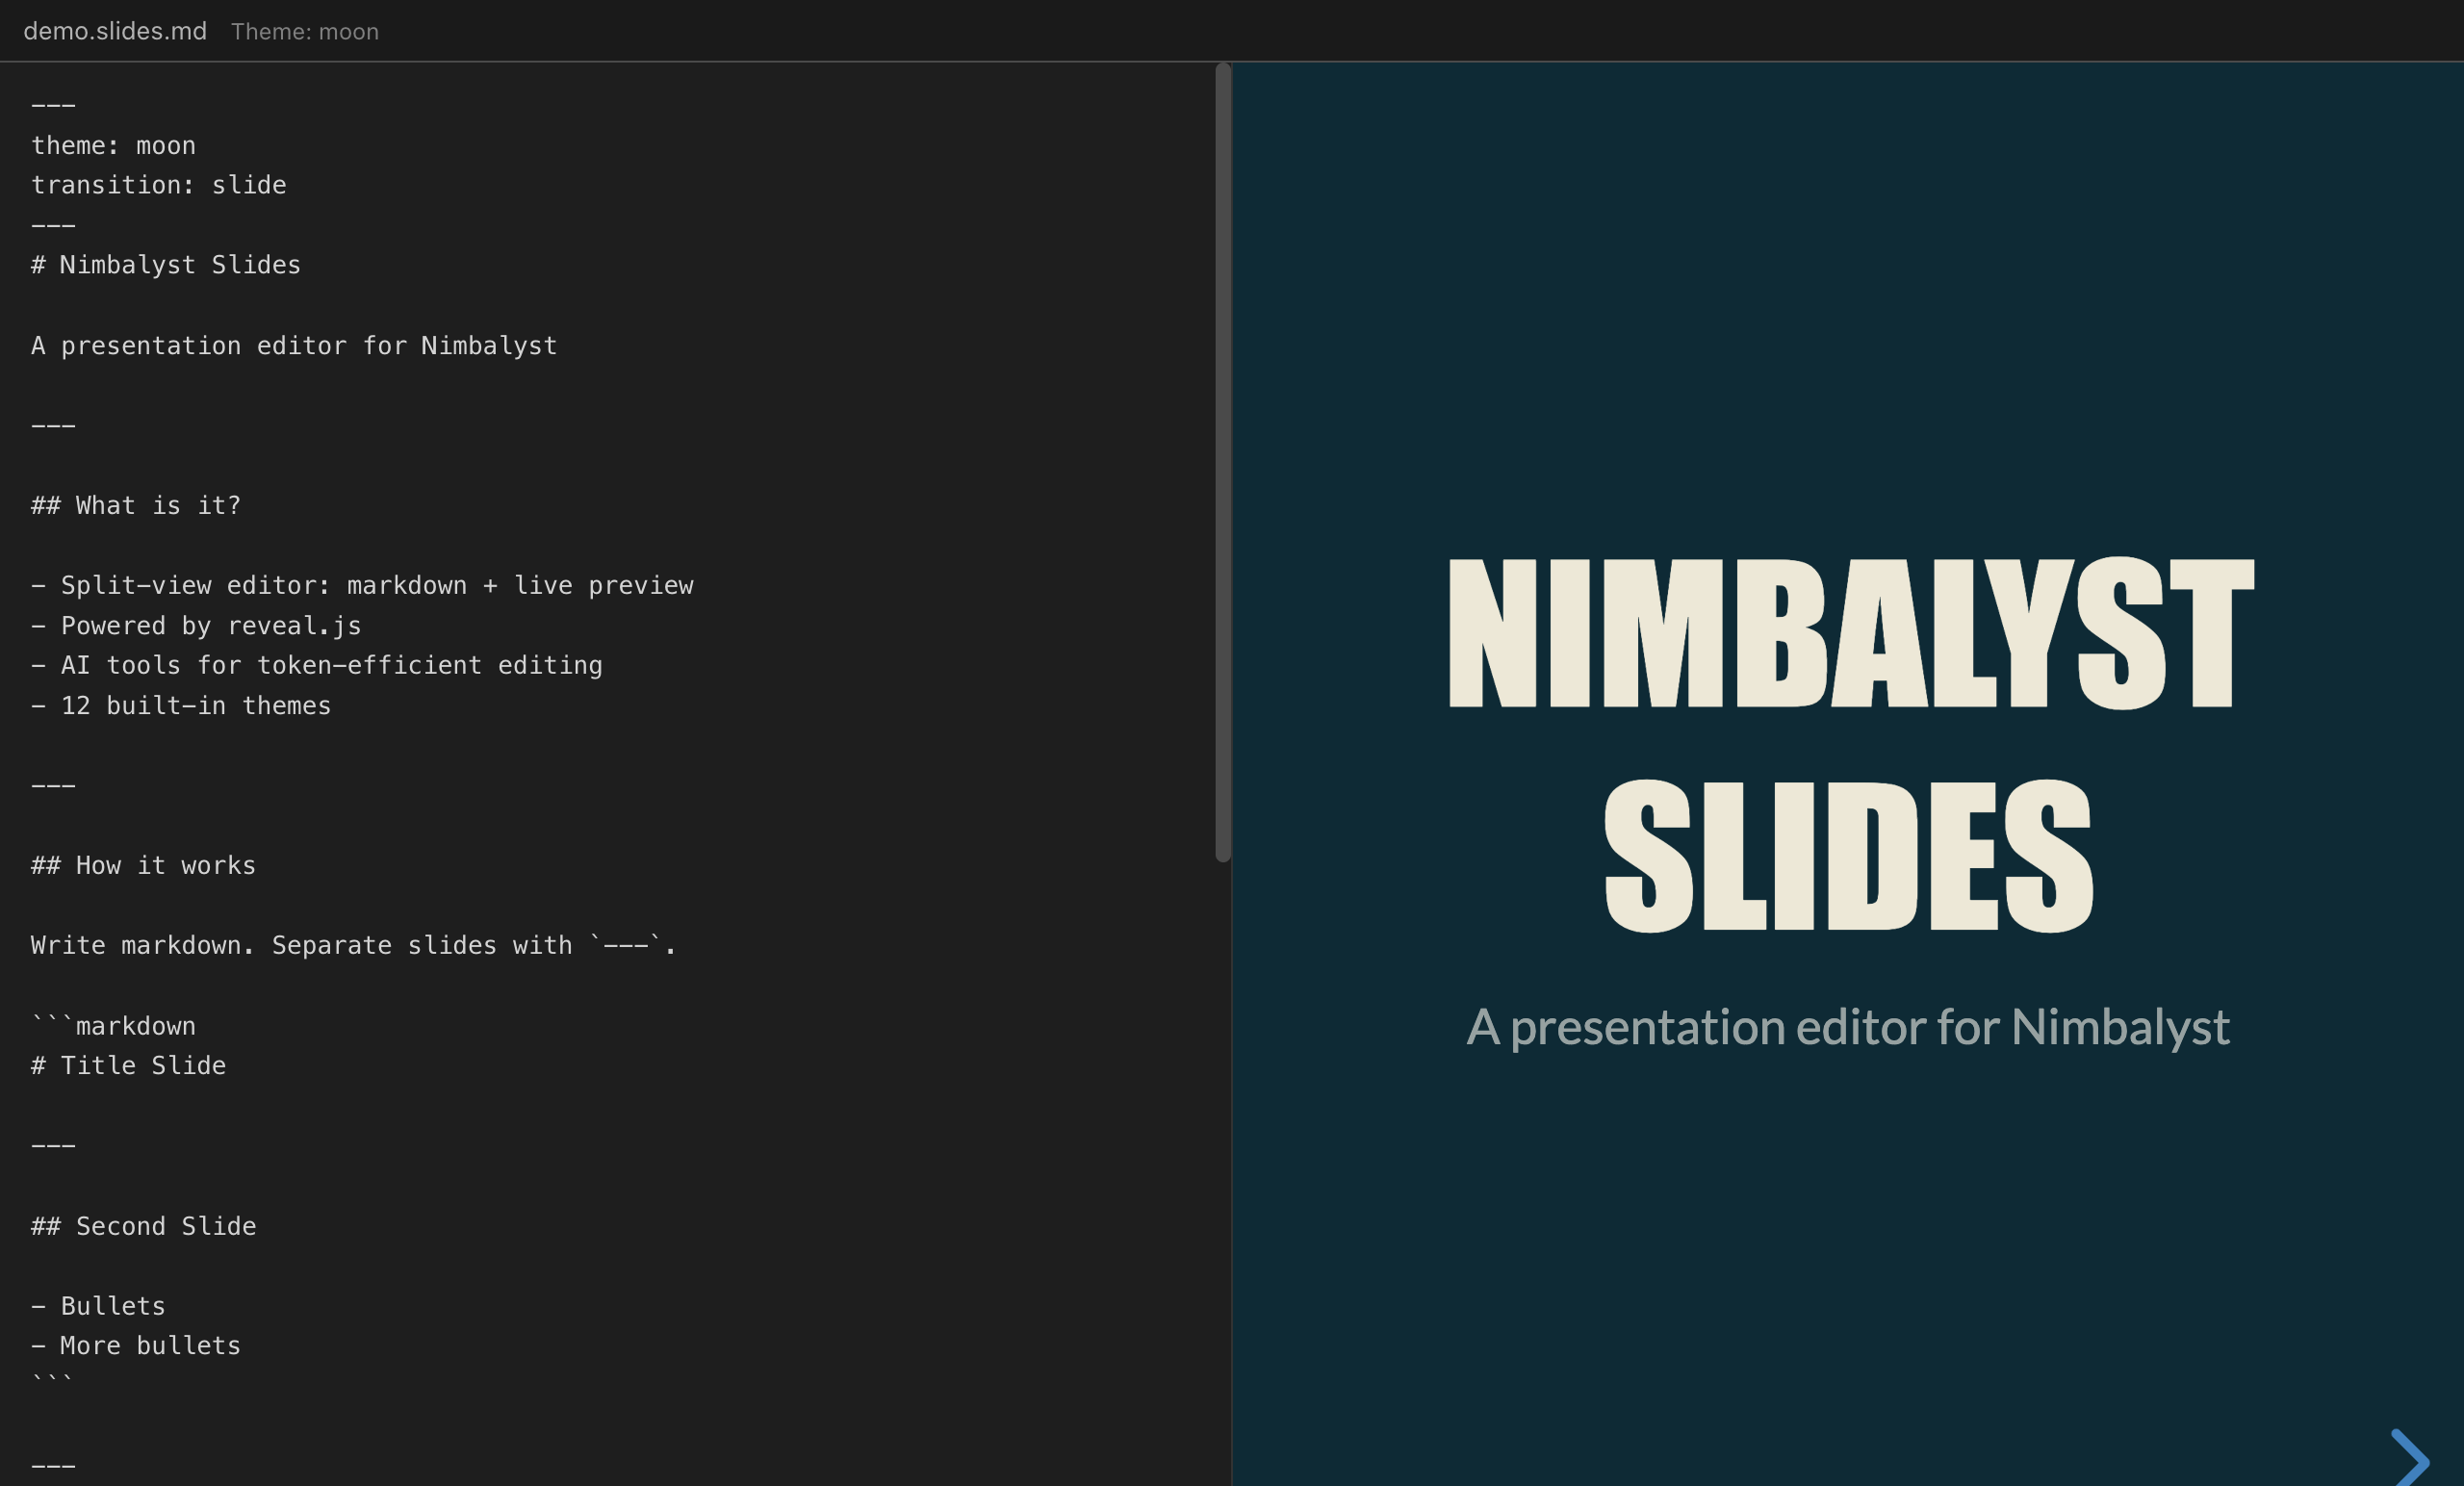This screenshot has width=2464, height=1486.
Task: Open the Theme: moon selector in the top bar
Action: 304,31
